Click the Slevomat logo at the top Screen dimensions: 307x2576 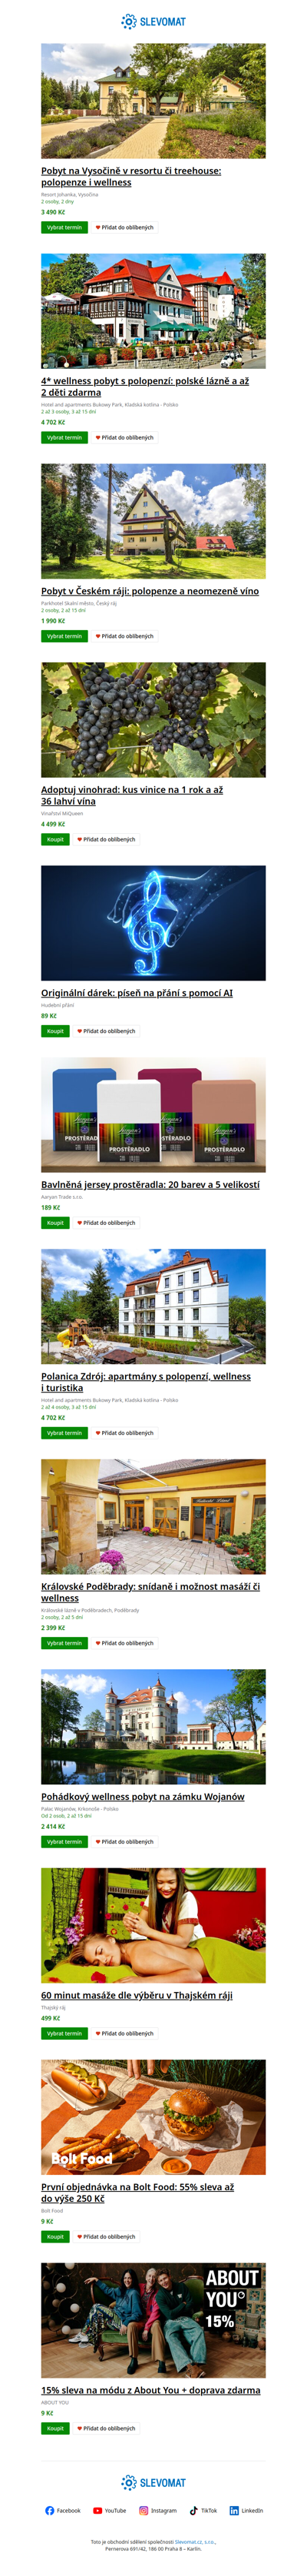coord(153,21)
